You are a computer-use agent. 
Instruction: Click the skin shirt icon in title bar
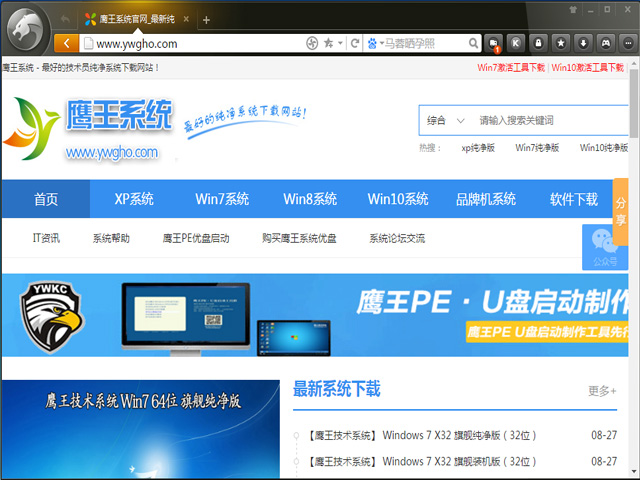573,10
